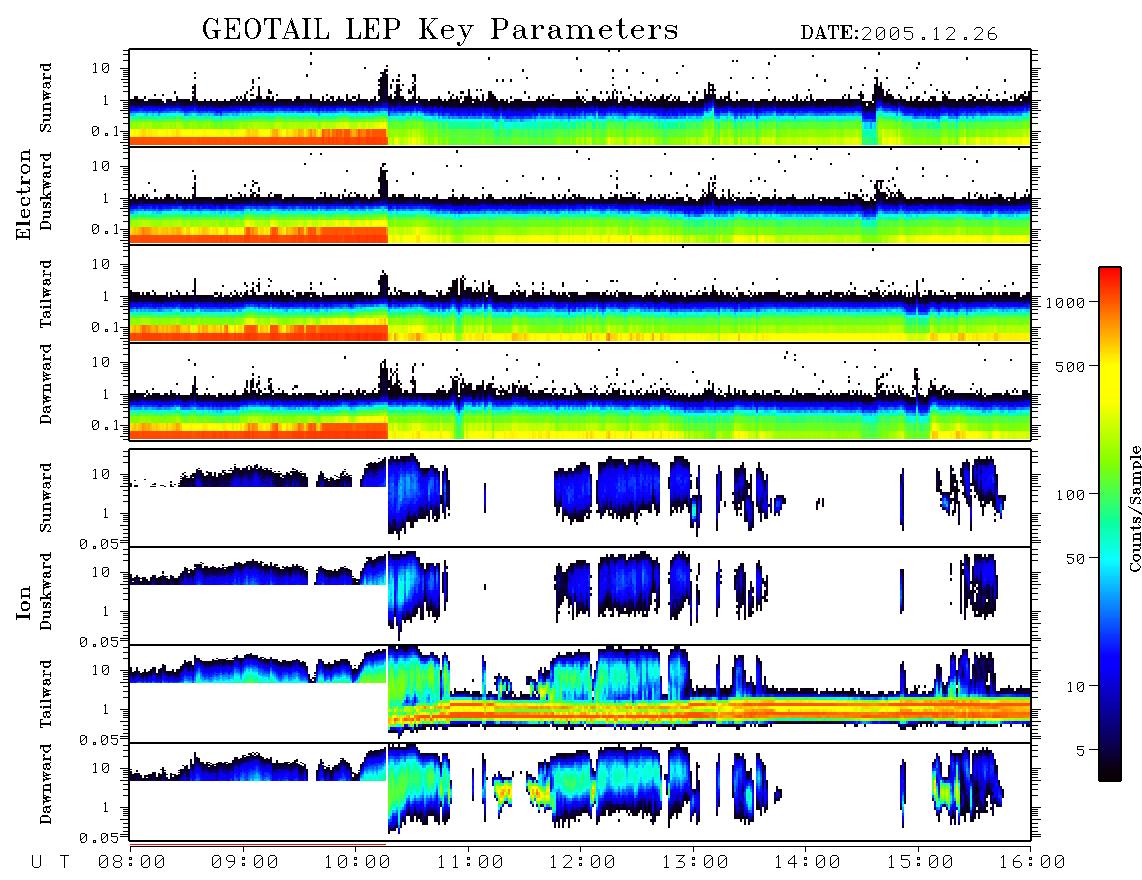Select the Ion 'Dawnward' panel label
This screenshot has height=880, width=1142.
tap(46, 784)
